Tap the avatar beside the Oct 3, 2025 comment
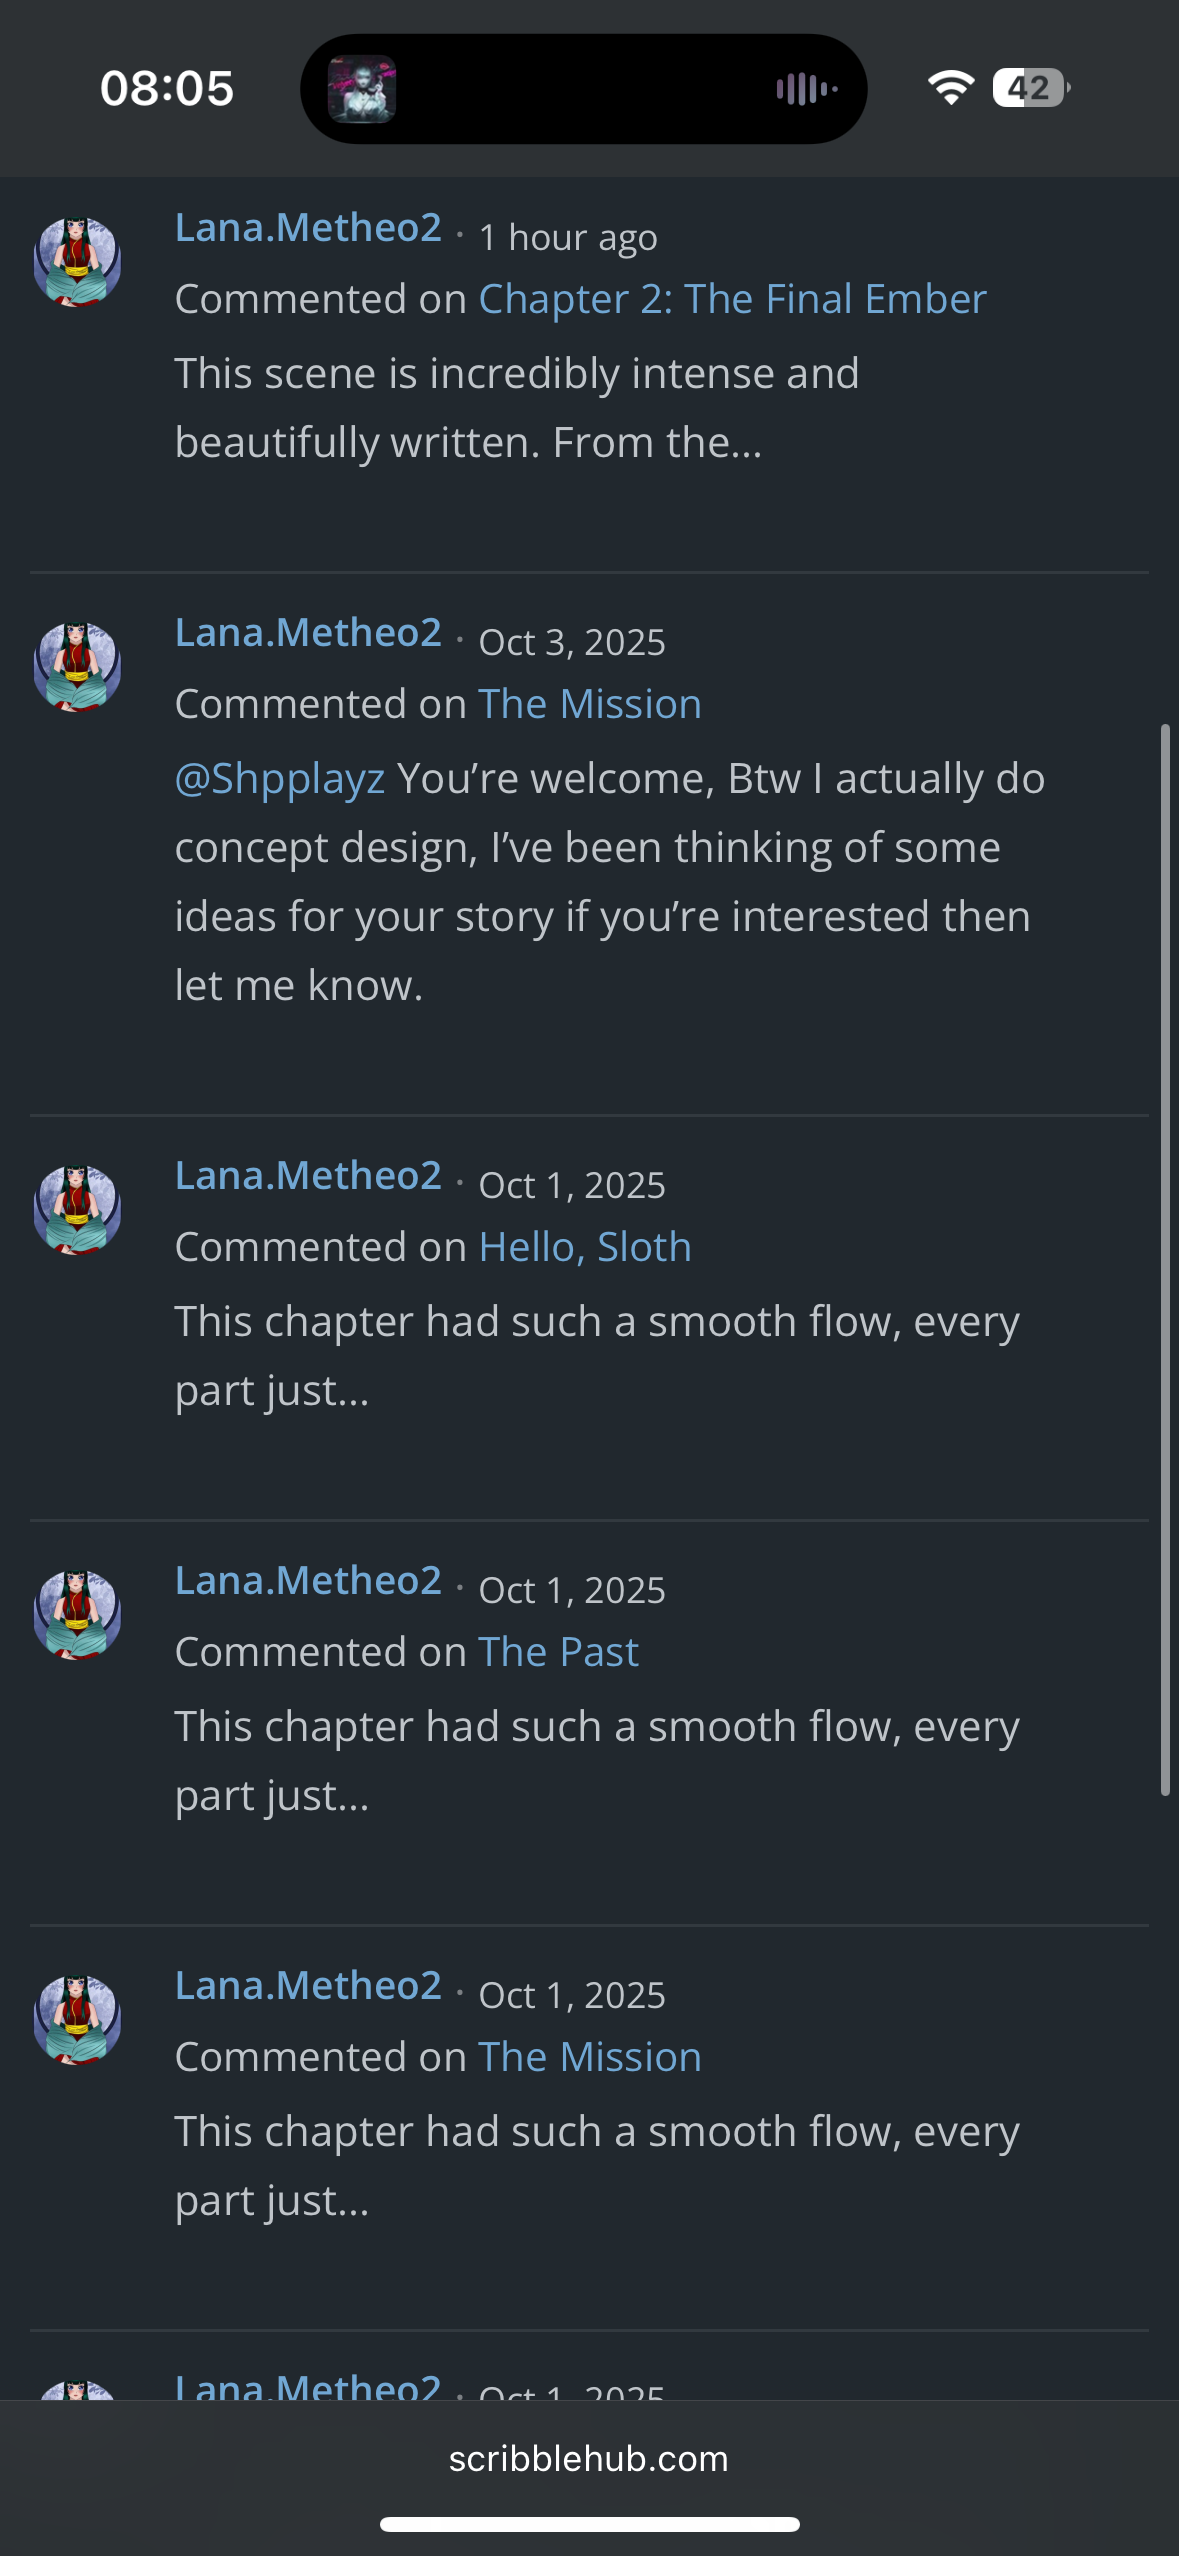Viewport: 1179px width, 2556px height. coord(78,667)
